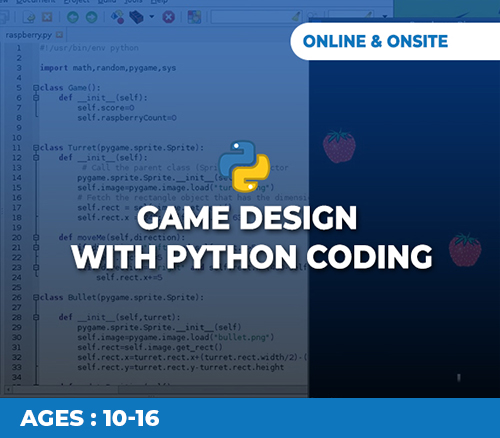Click the red circle X stop icon
The width and height of the screenshot is (500, 438).
[x=168, y=17]
